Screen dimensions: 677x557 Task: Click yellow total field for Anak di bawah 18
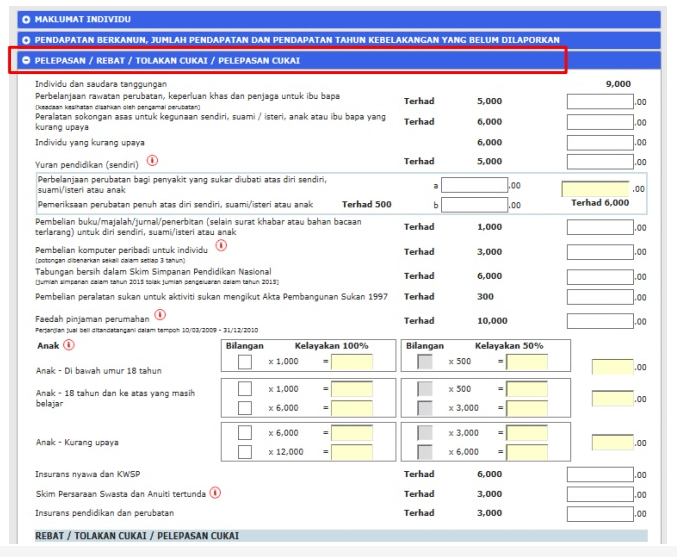point(613,367)
